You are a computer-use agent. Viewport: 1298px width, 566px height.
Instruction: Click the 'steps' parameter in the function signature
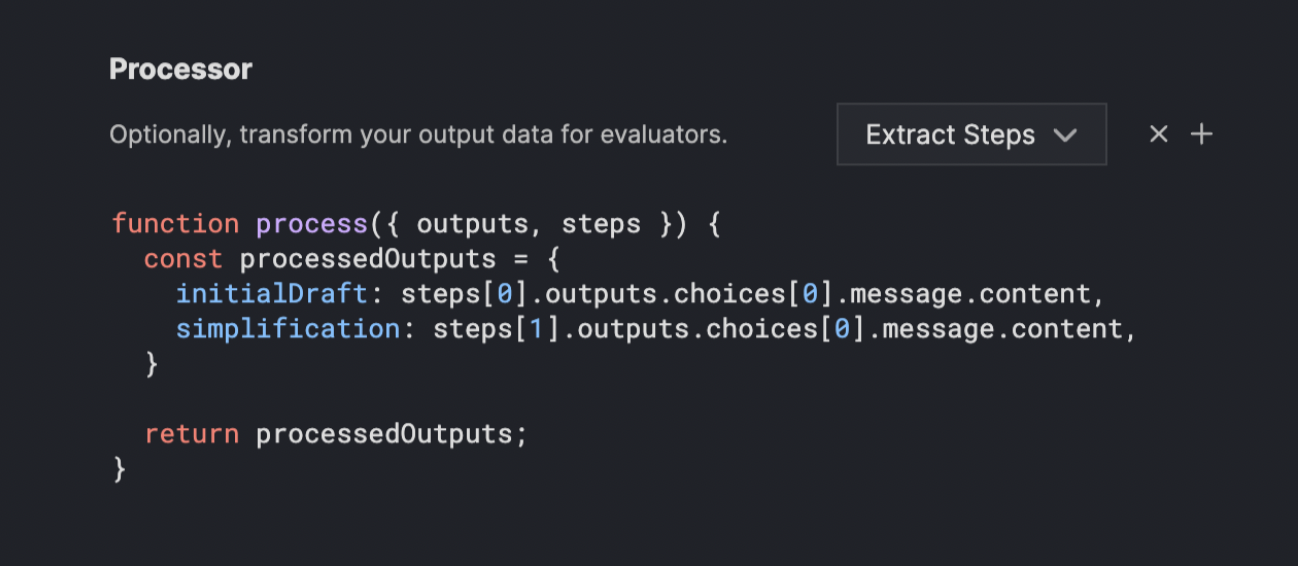(x=601, y=224)
